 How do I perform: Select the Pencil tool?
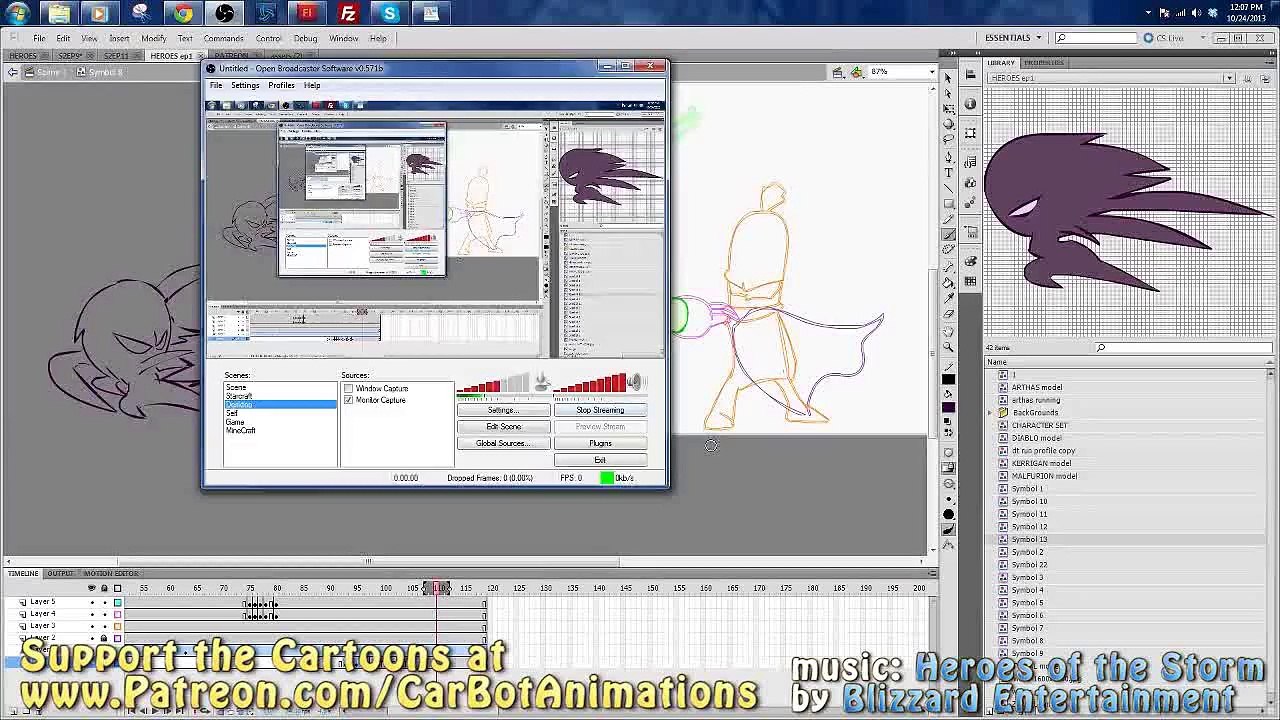(x=949, y=220)
